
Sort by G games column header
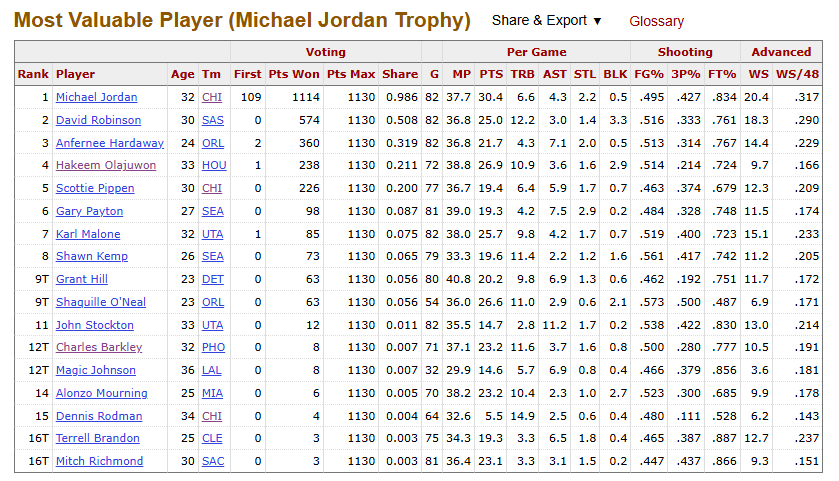click(434, 74)
